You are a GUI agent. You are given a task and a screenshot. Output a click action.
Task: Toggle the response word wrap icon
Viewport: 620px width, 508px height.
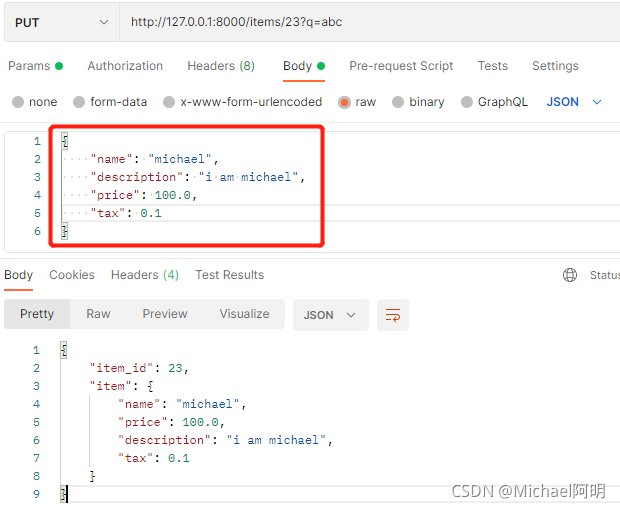[393, 315]
